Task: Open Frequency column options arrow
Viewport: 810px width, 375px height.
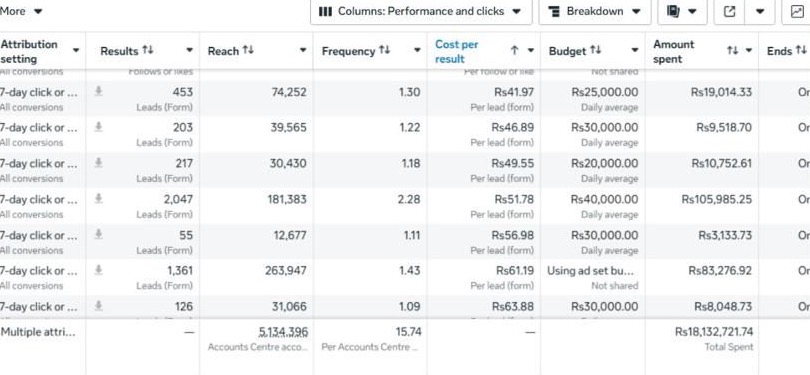Action: 417,51
